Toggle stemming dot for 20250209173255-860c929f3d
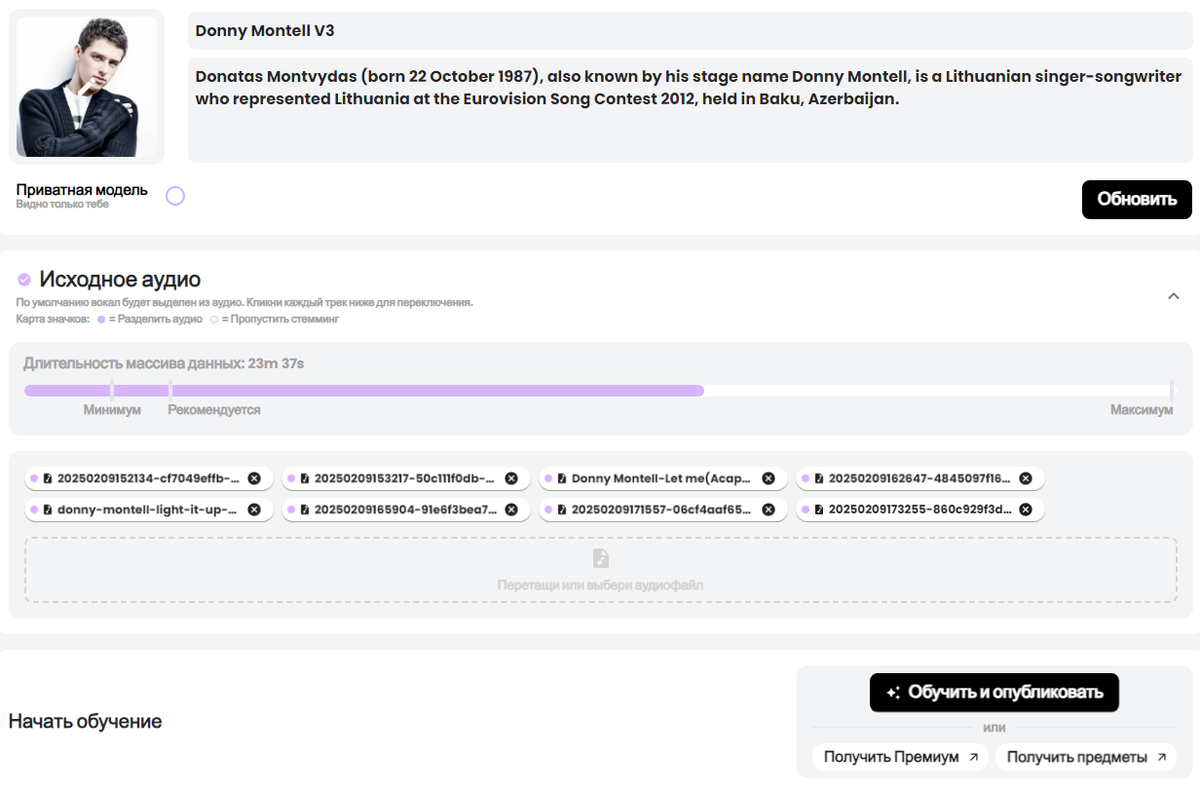The height and width of the screenshot is (792, 1200). [x=805, y=510]
